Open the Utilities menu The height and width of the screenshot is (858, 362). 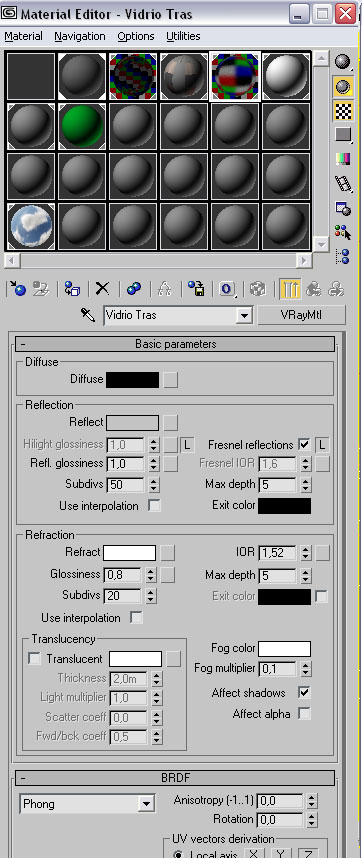(x=183, y=36)
